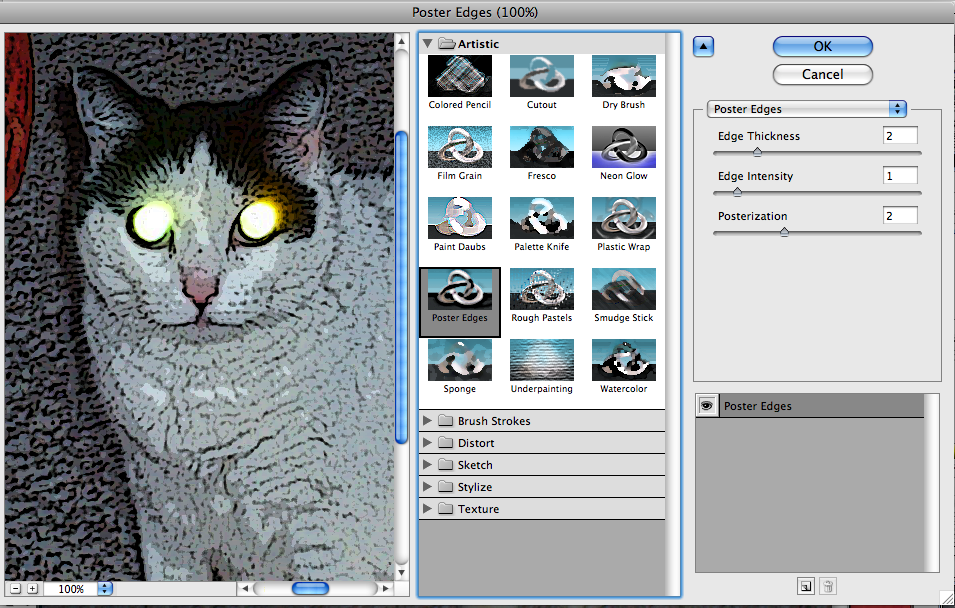Click preview horizontal scrollbar right arrow
Viewport: 955px width, 608px height.
pyautogui.click(x=385, y=589)
